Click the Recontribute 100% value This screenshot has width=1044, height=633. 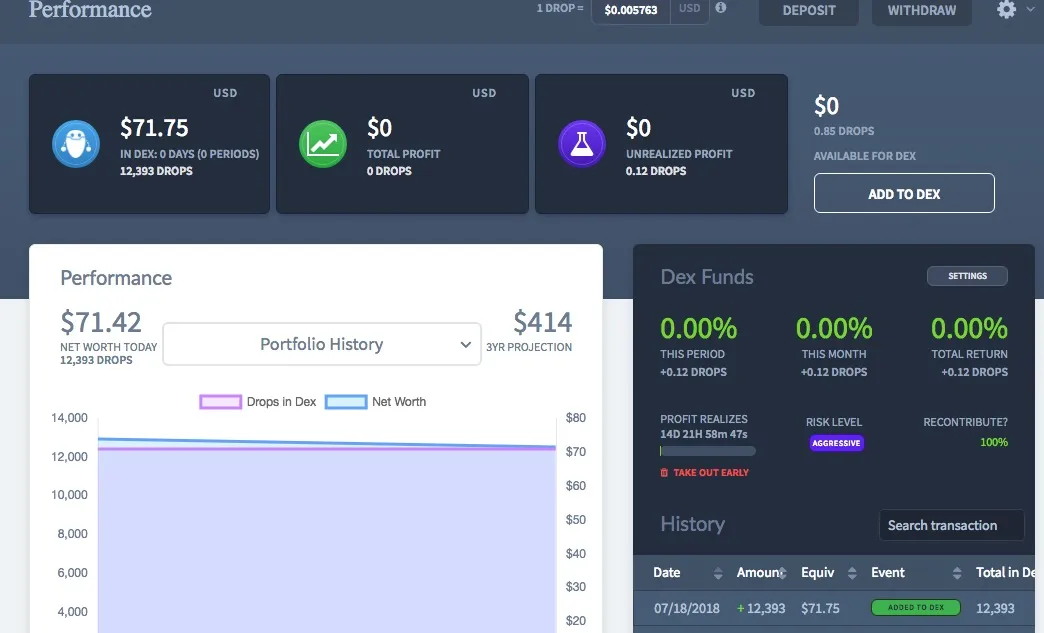click(x=993, y=442)
